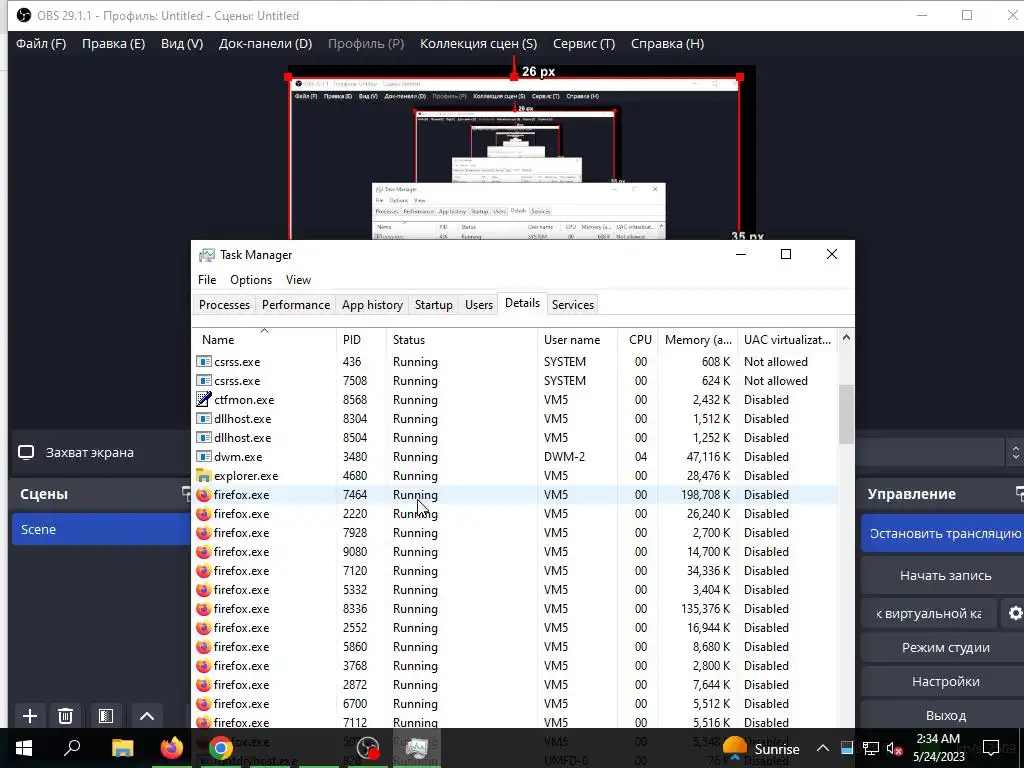Switch to the Users tab

(x=479, y=305)
